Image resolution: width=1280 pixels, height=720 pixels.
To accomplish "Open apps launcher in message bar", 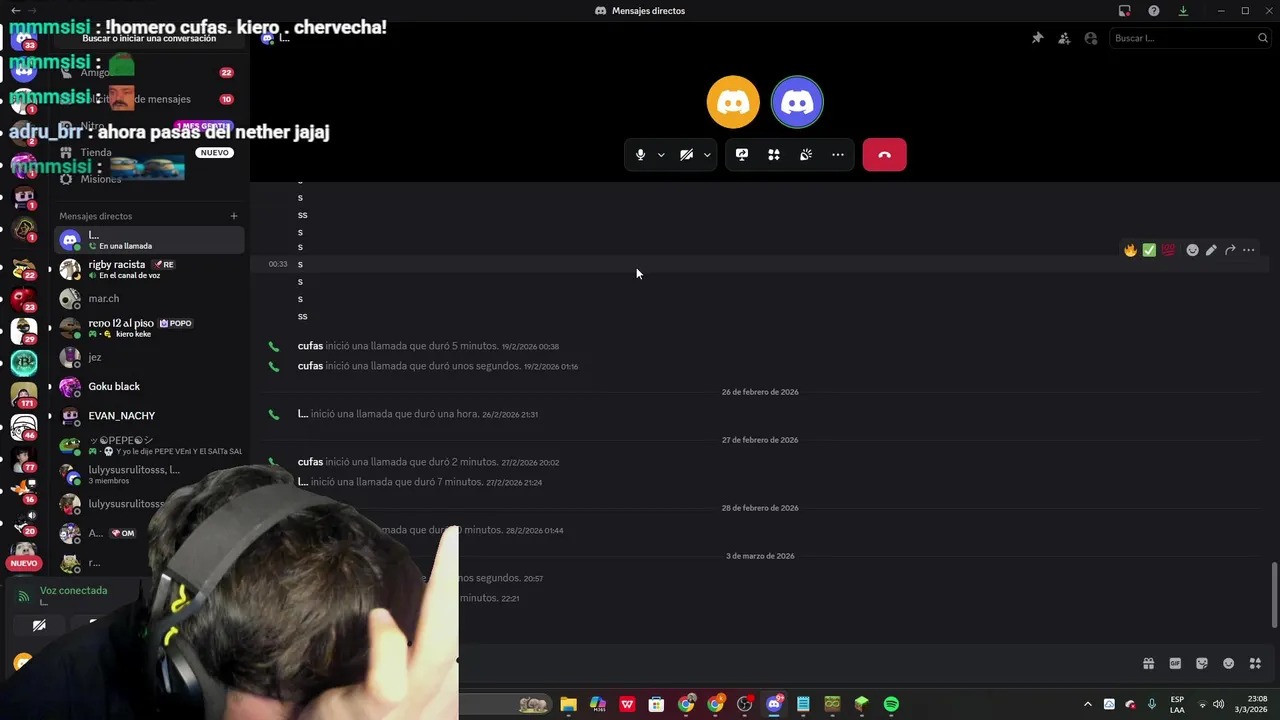I will 1256,663.
